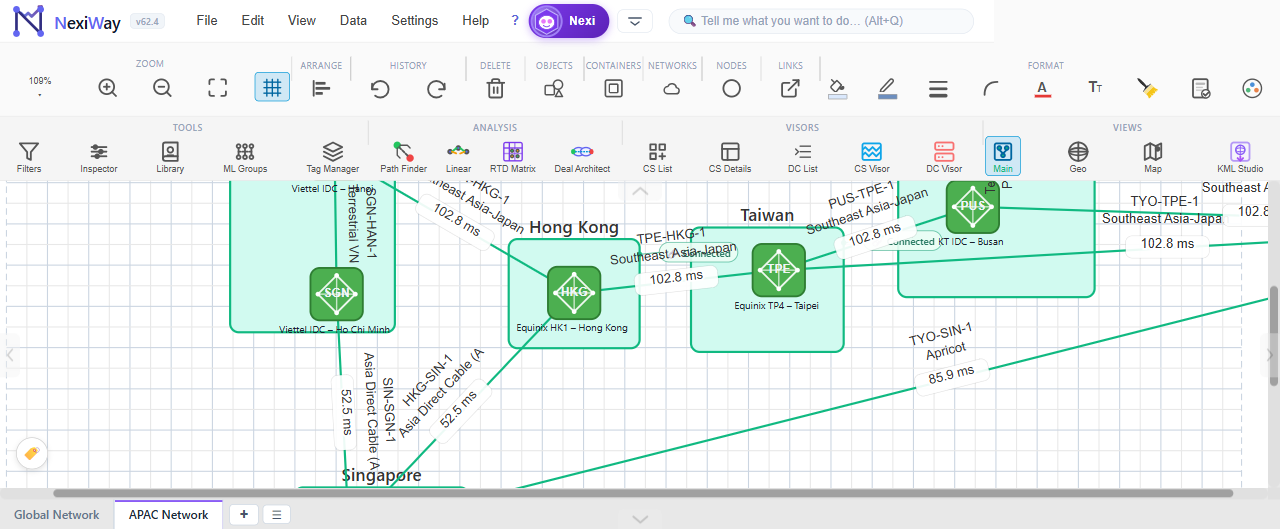Launch Path Finder analysis
Viewport: 1280px width, 529px height.
[403, 156]
